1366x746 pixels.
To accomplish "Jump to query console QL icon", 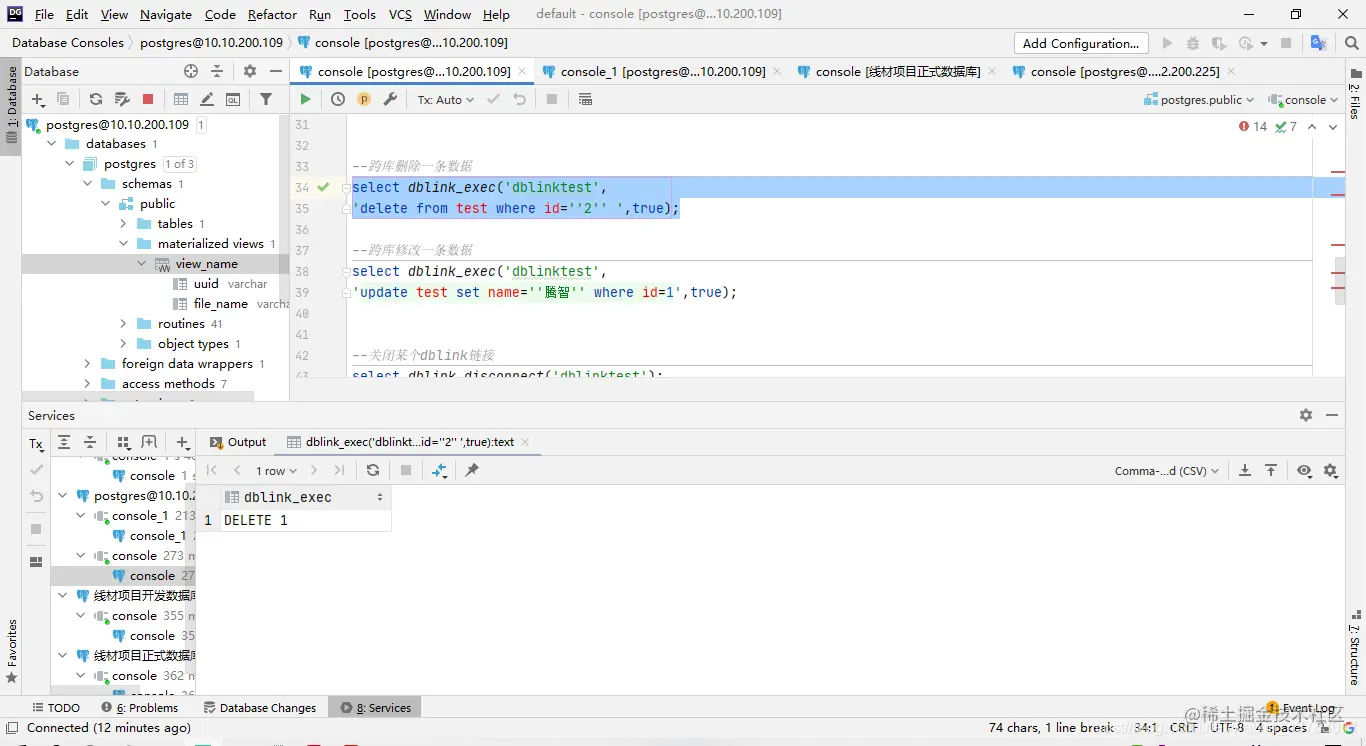I will point(233,99).
